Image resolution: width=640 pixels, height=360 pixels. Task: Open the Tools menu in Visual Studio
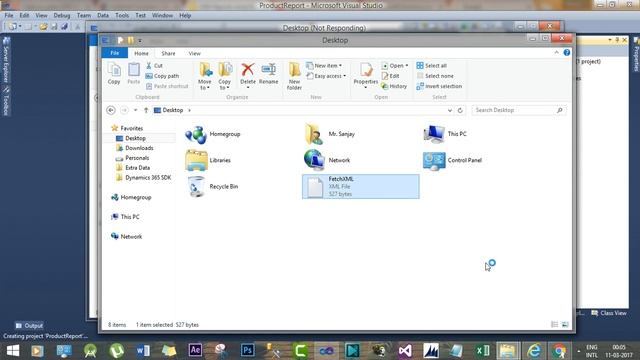click(122, 16)
